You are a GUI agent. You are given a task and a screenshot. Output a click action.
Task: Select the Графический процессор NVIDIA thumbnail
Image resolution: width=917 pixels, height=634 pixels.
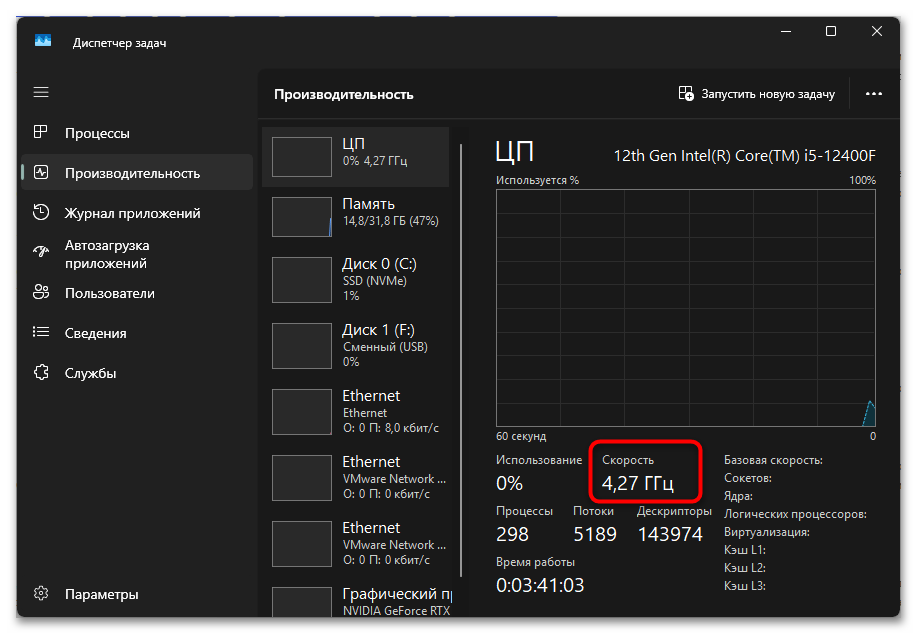(302, 602)
